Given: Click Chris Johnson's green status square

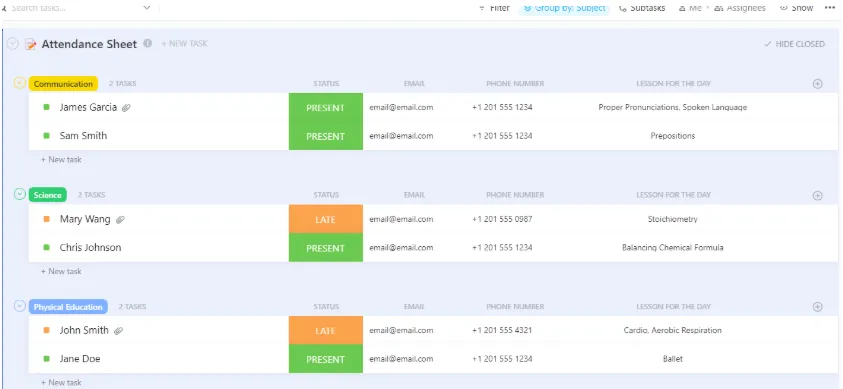Looking at the screenshot, I should click(x=47, y=248).
